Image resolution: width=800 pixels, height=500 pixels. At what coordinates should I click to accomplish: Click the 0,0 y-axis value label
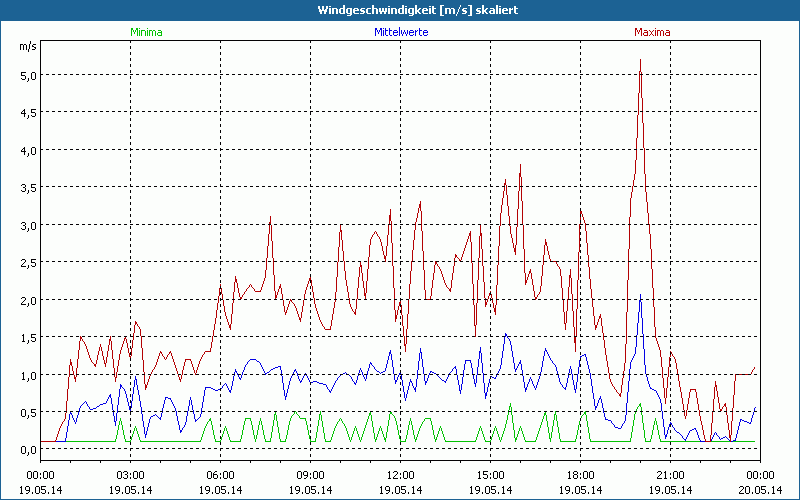click(27, 450)
